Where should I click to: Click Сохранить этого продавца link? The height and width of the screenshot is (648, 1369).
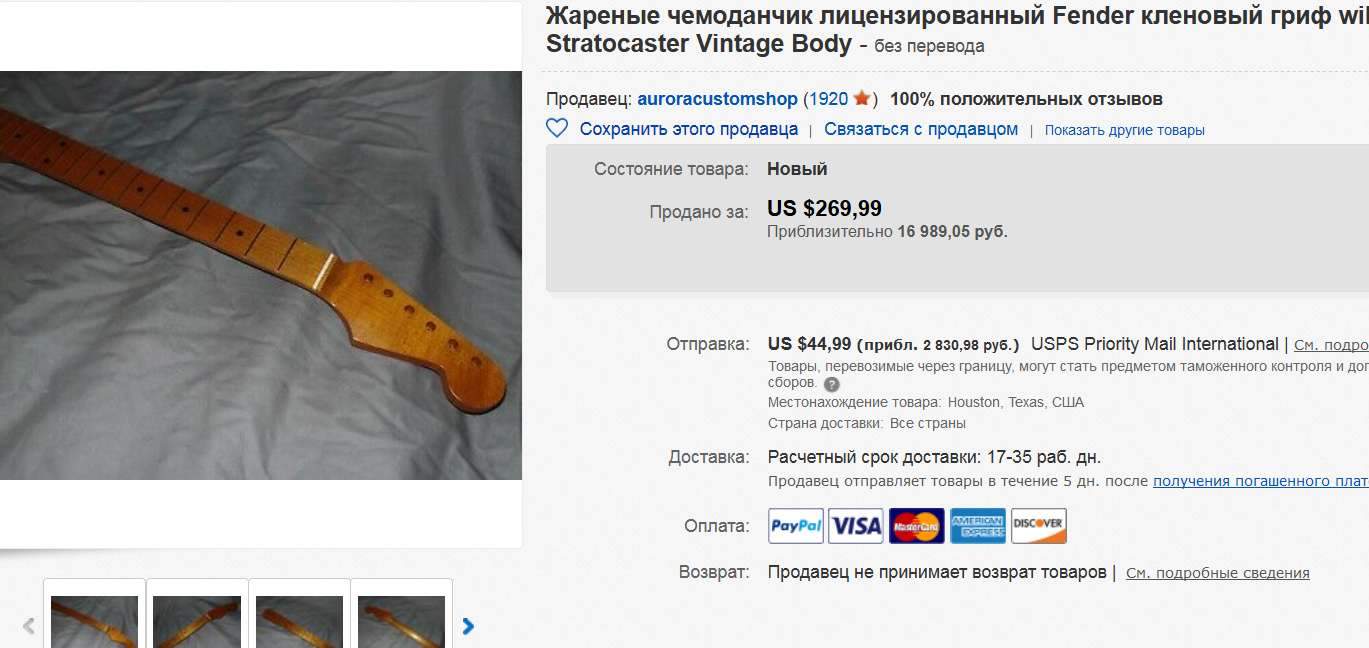click(689, 129)
